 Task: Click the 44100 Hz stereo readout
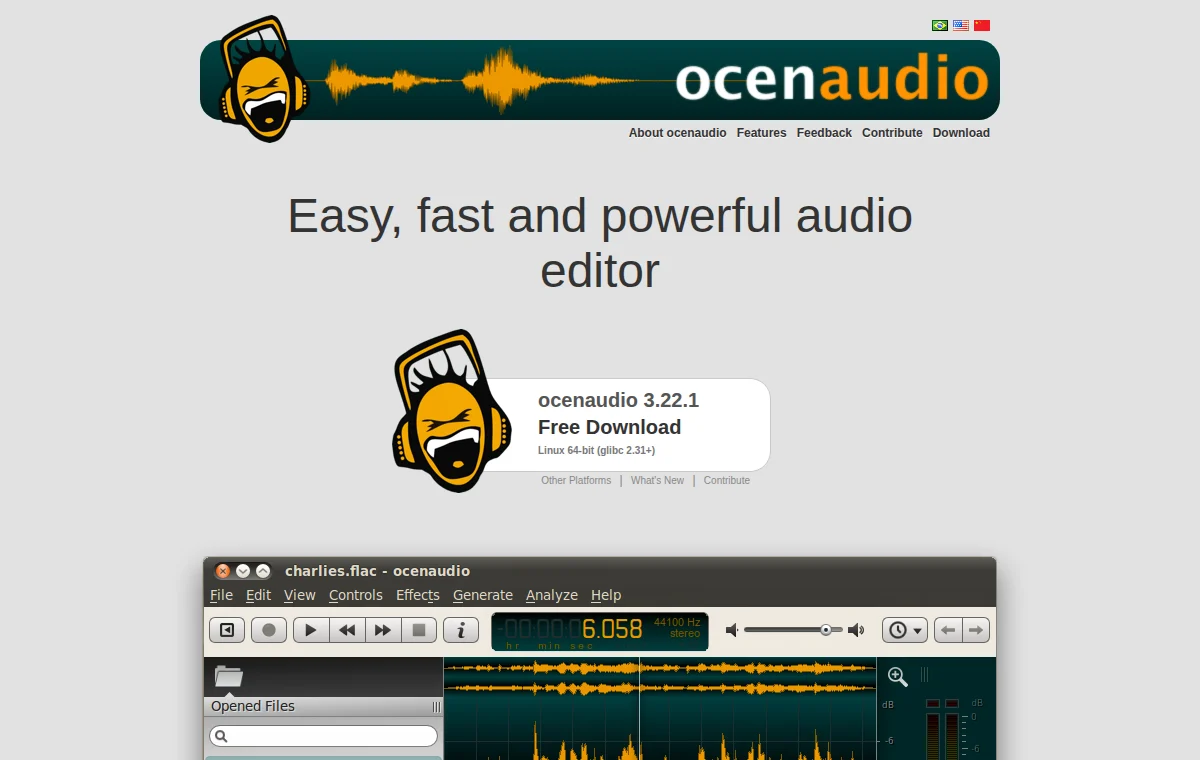(x=678, y=628)
